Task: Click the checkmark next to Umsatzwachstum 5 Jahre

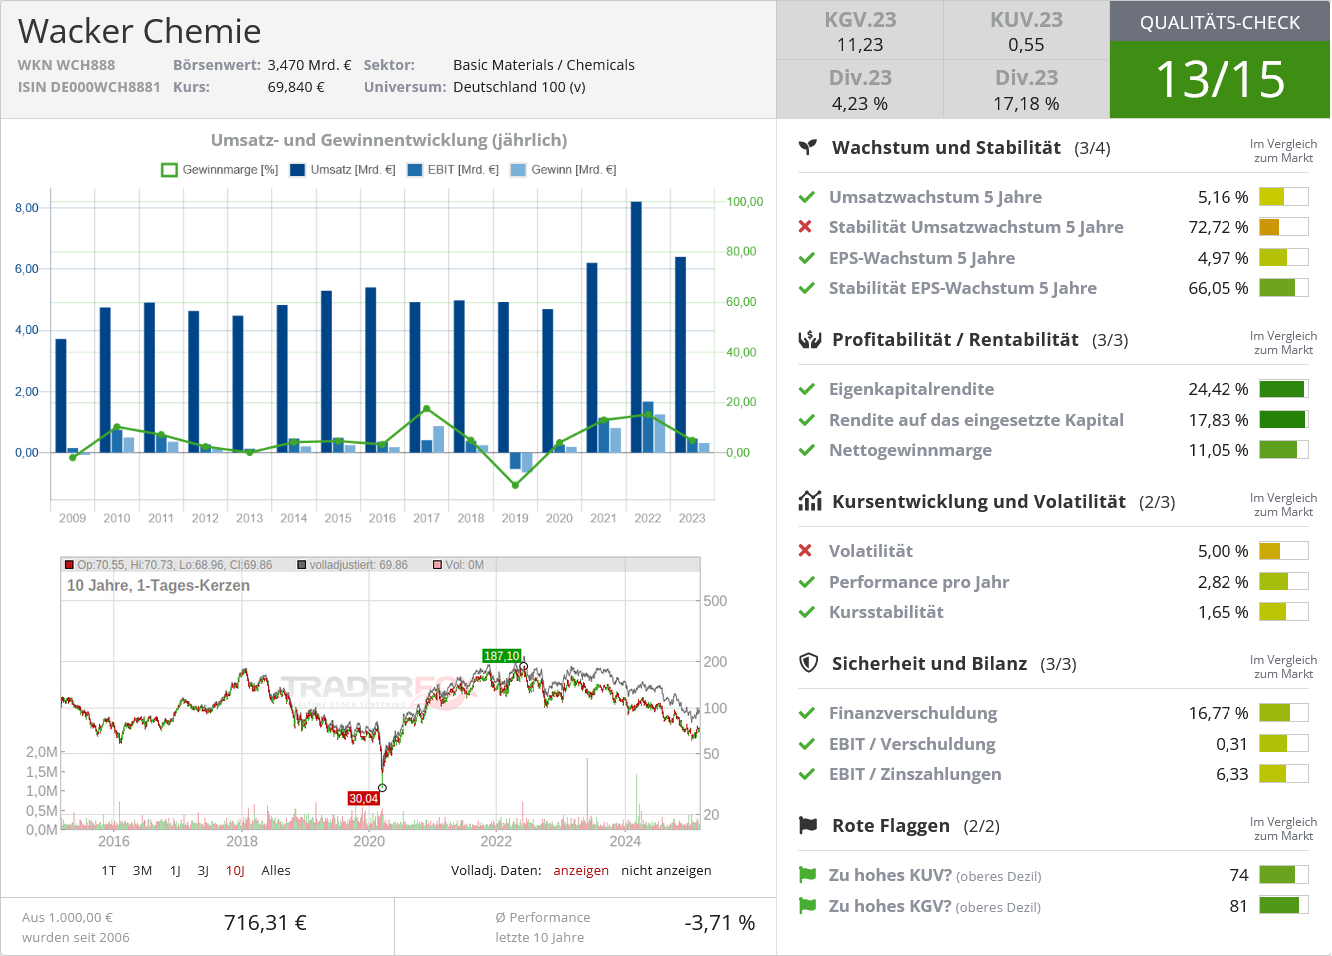Action: click(806, 197)
